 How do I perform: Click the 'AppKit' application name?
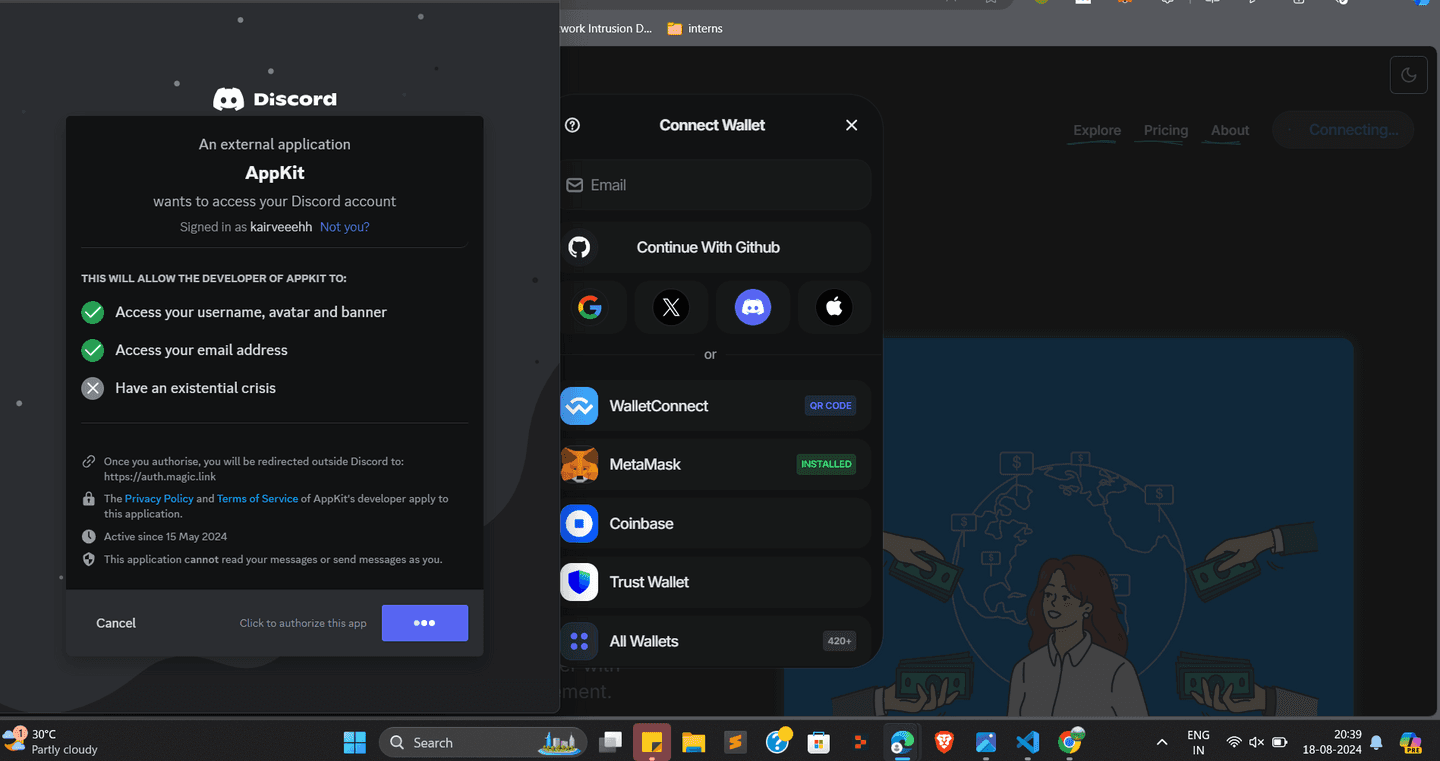[275, 173]
